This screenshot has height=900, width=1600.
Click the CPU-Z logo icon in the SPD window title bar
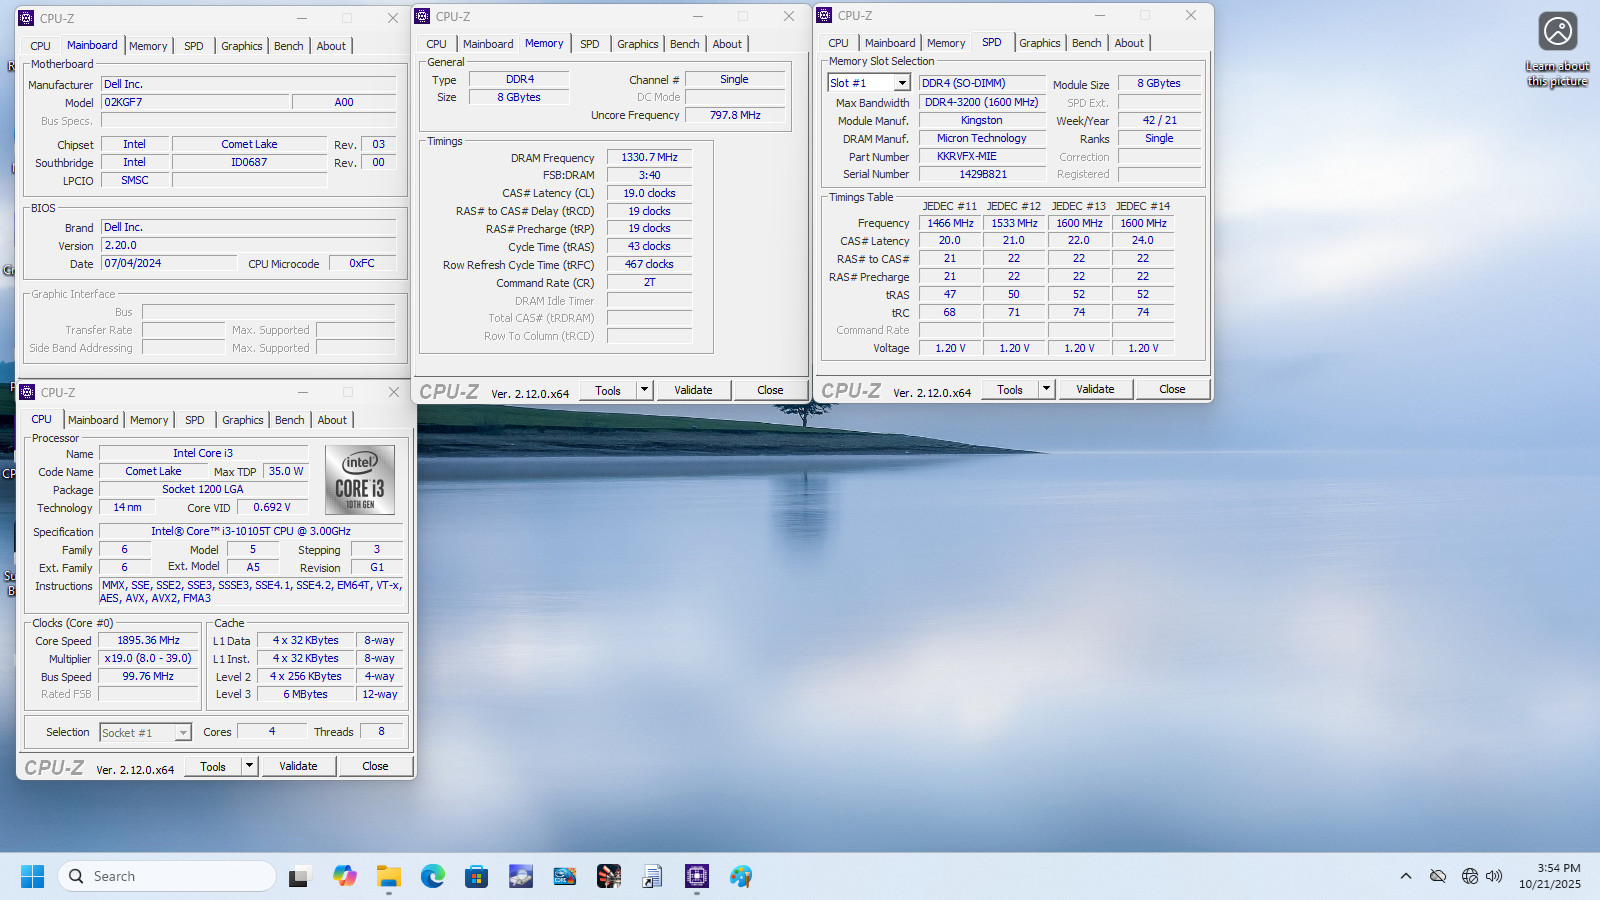tap(824, 15)
